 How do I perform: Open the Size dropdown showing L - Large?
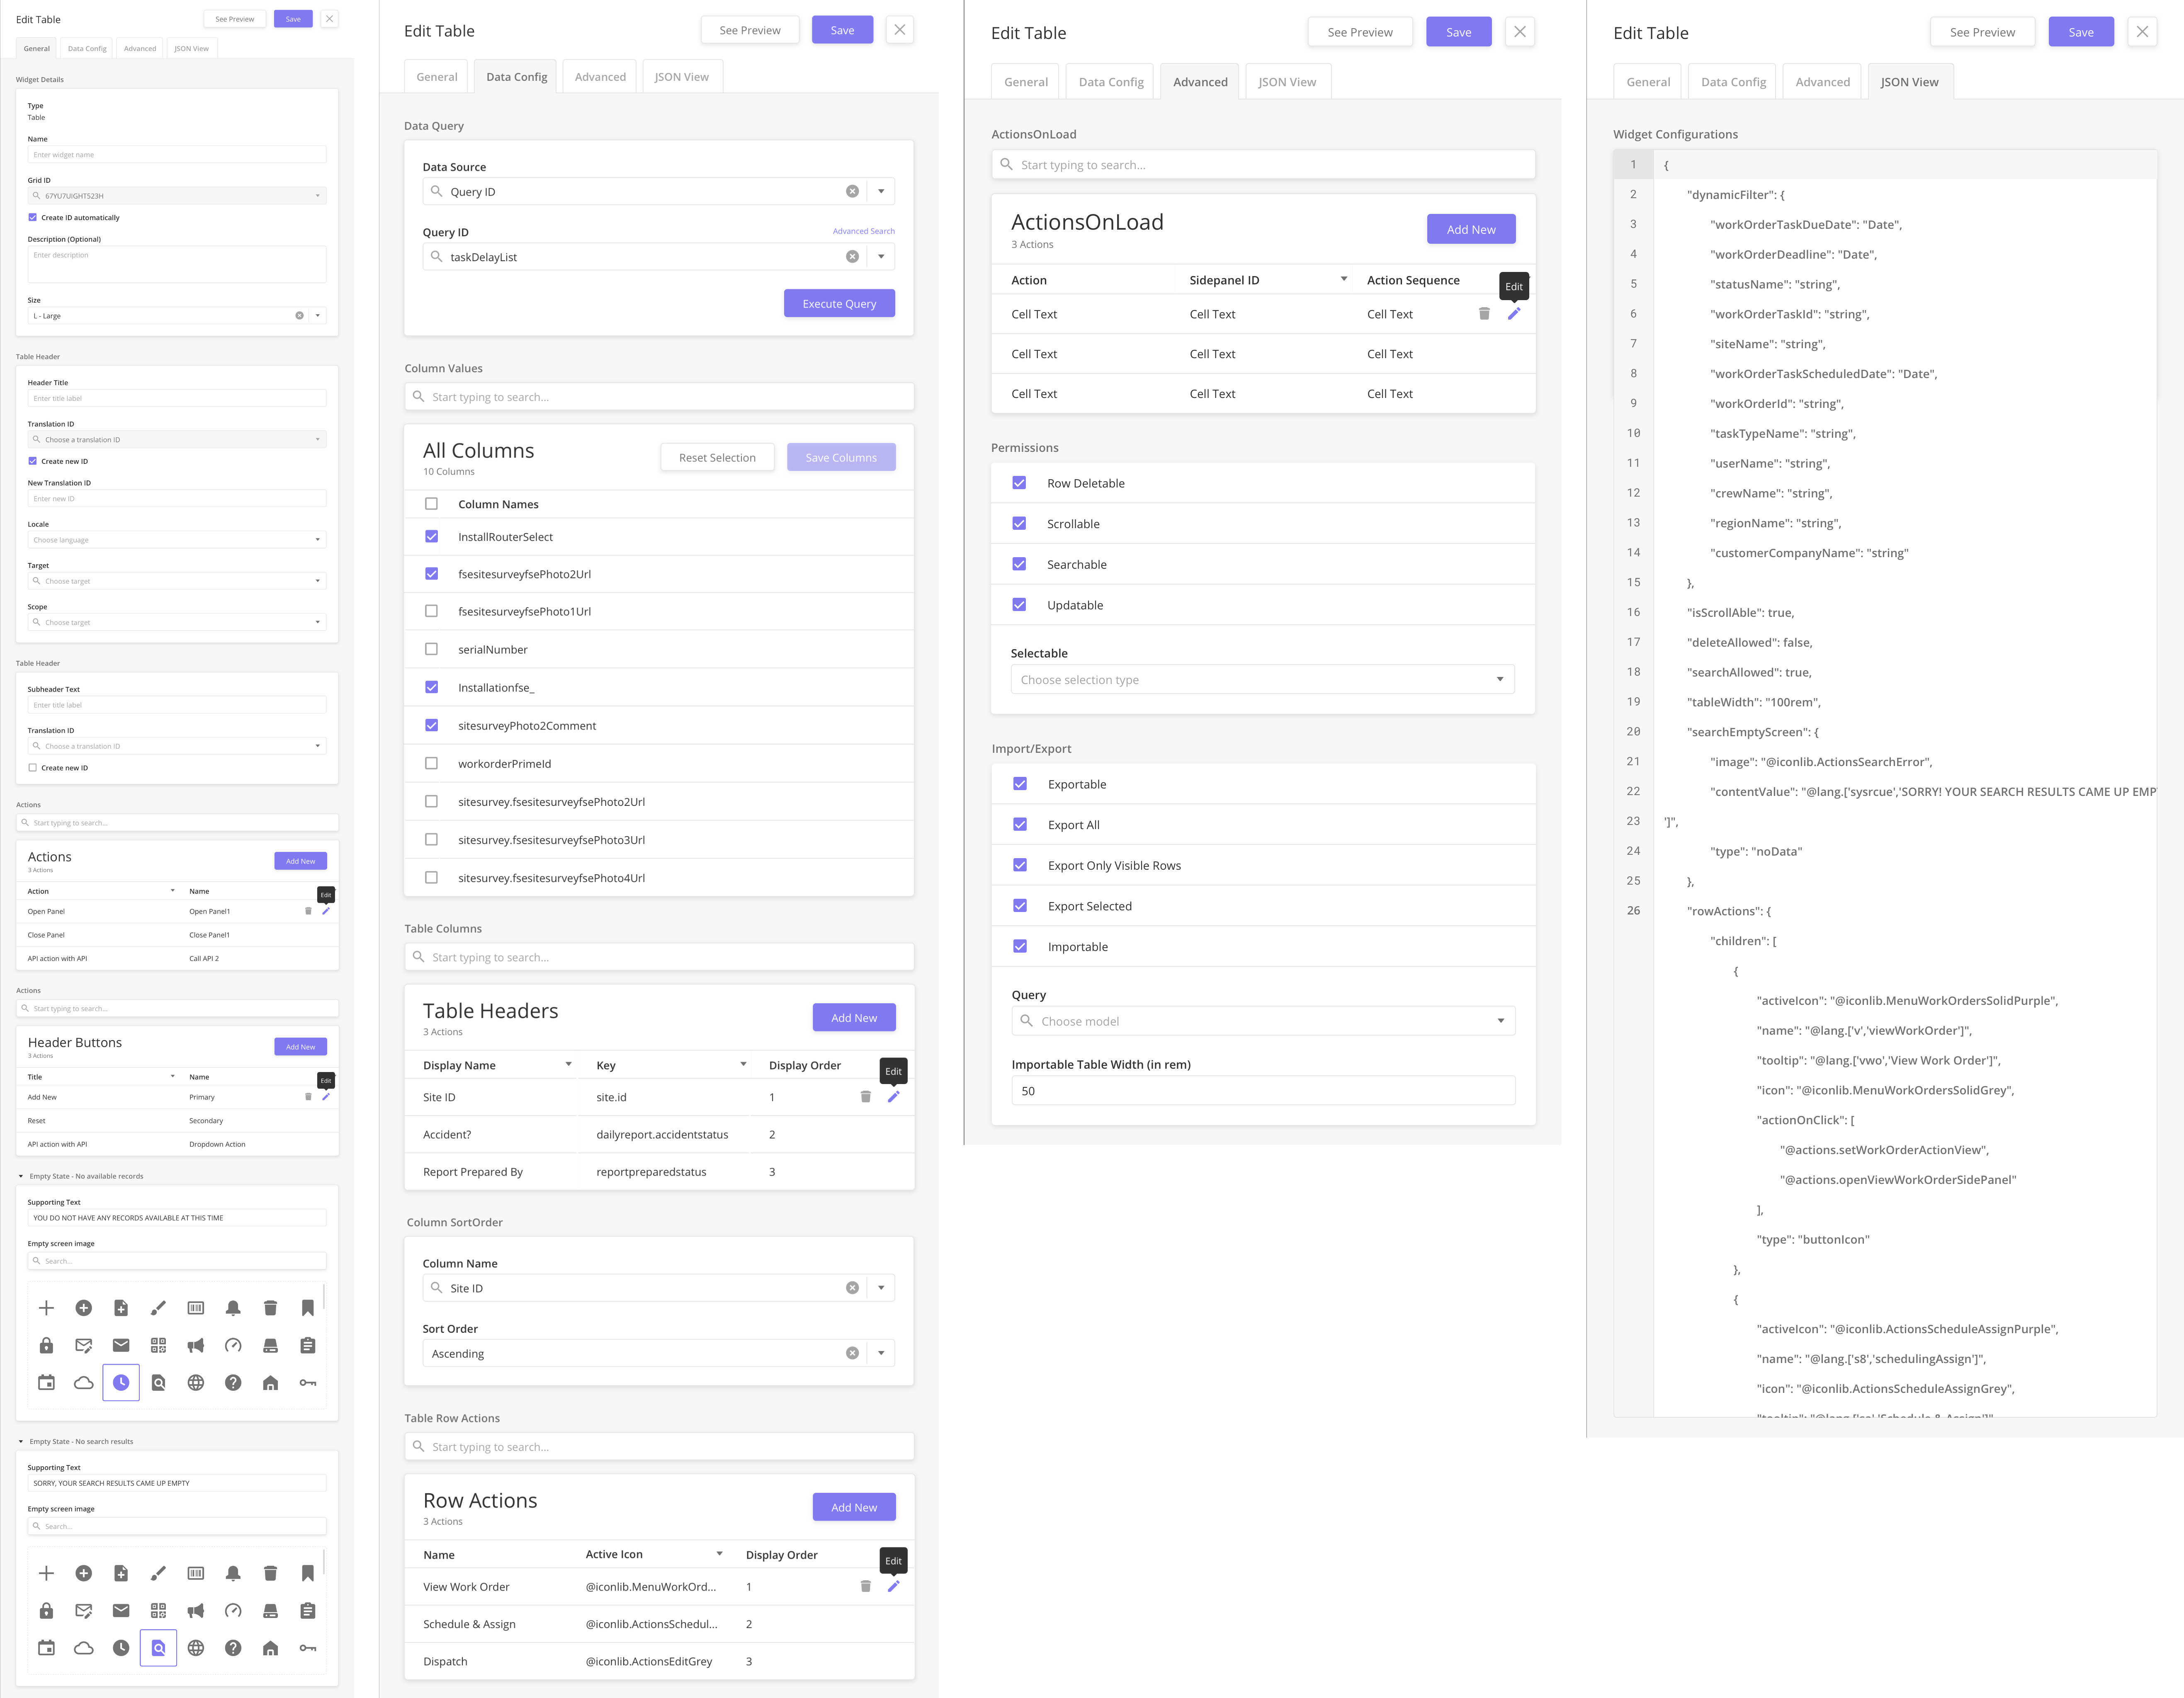click(318, 315)
